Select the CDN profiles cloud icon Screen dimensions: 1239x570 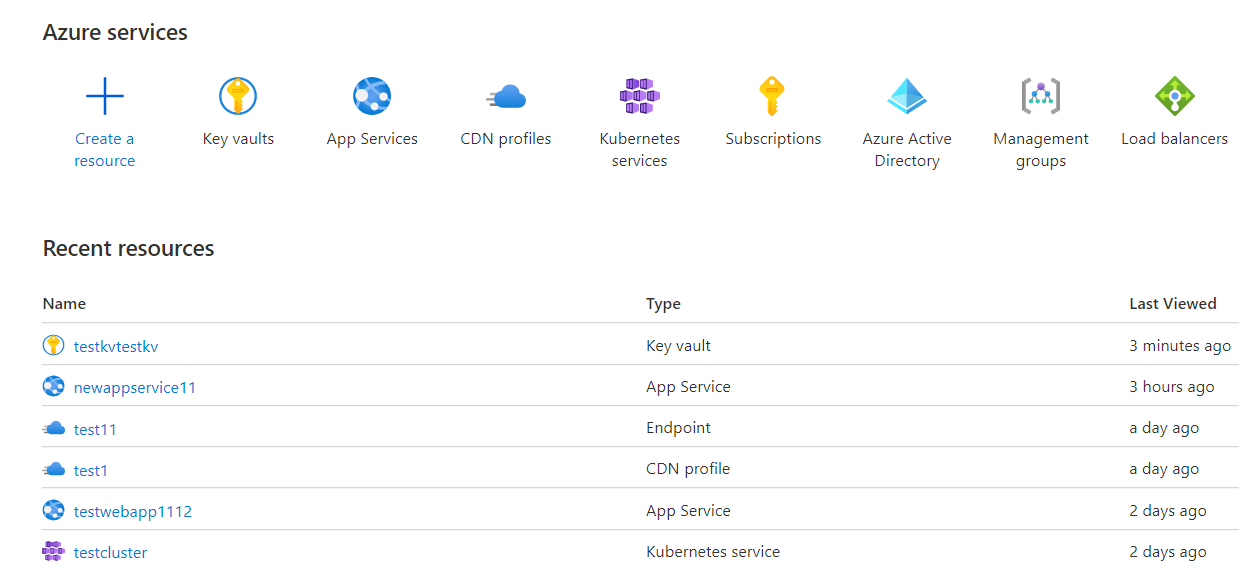point(506,97)
